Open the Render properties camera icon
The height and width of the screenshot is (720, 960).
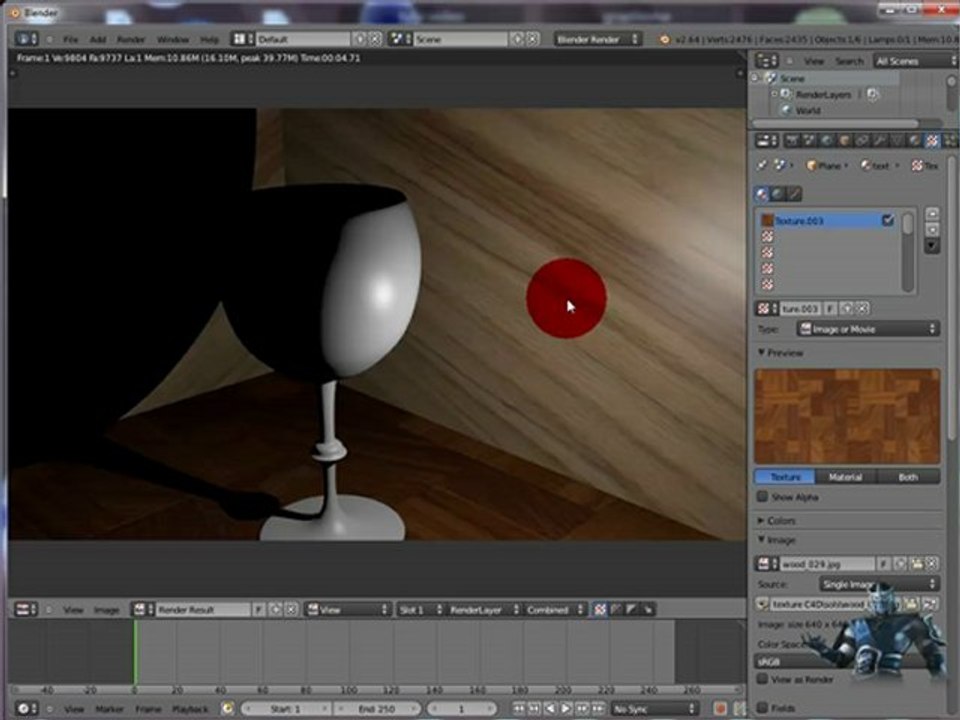792,141
